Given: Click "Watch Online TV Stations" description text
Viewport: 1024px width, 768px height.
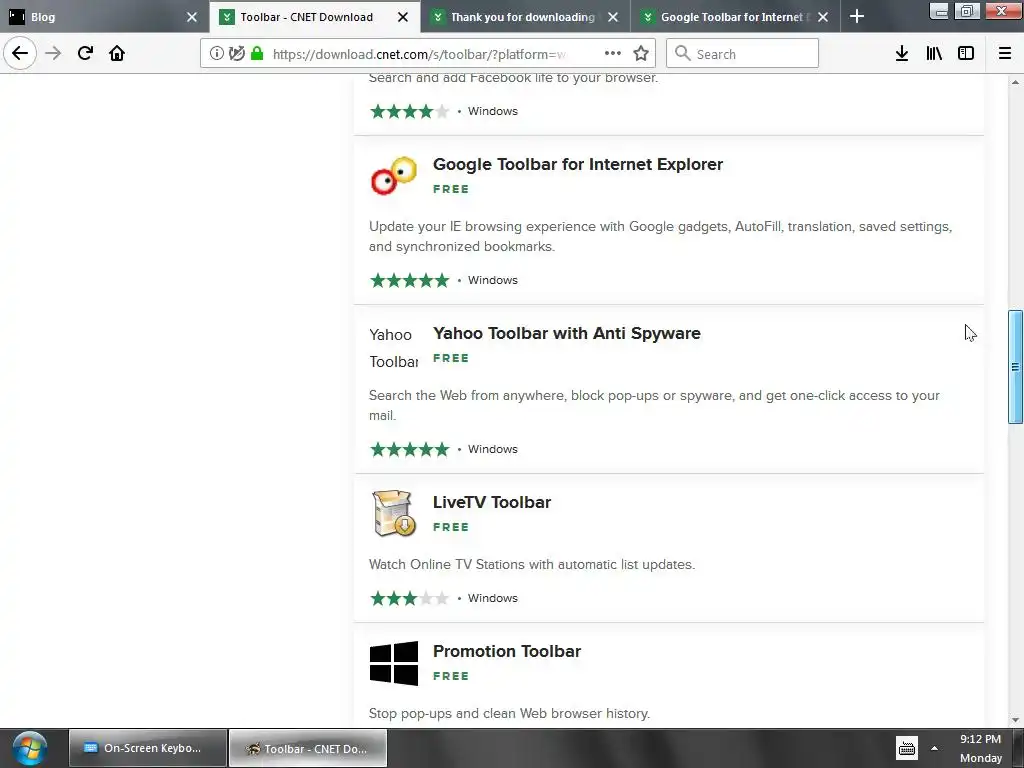Looking at the screenshot, I should [x=532, y=564].
